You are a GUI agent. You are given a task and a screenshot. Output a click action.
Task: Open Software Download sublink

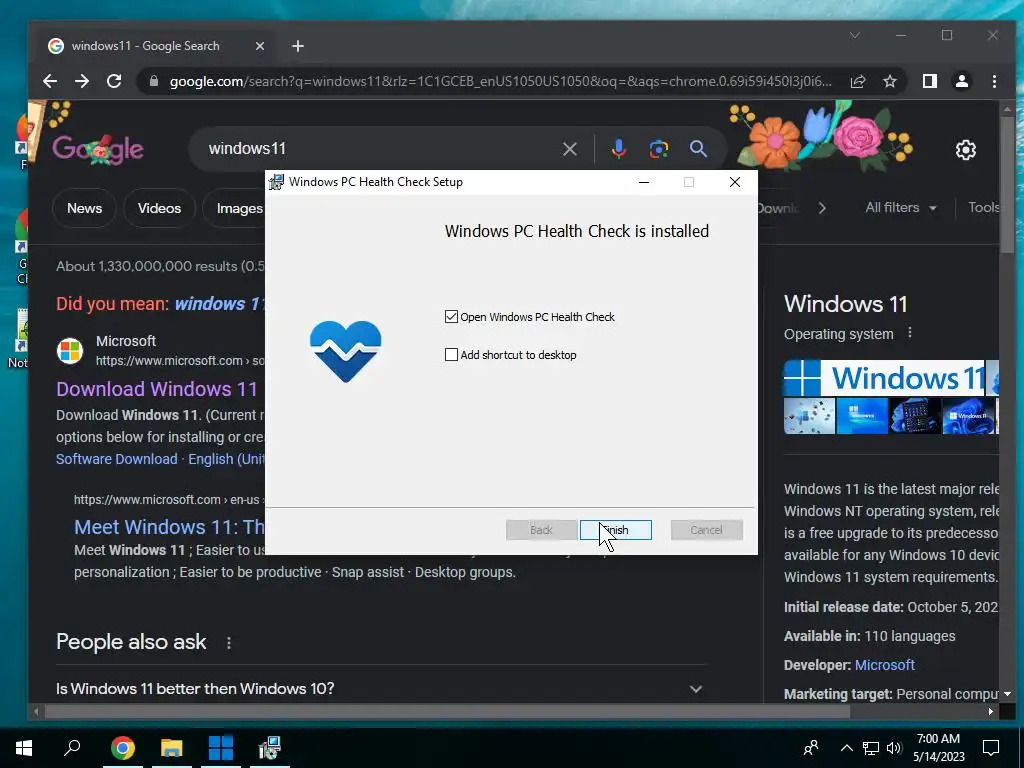click(x=116, y=459)
